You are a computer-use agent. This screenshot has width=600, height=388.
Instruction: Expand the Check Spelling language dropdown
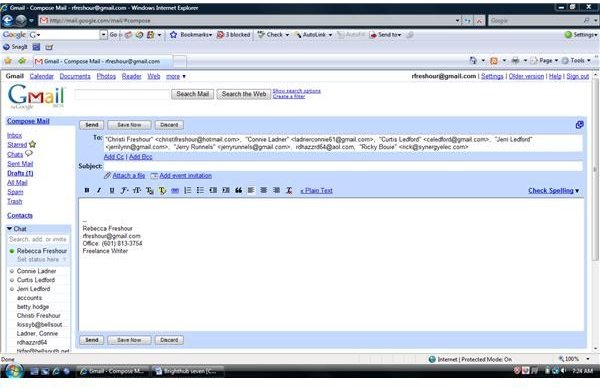(x=577, y=191)
